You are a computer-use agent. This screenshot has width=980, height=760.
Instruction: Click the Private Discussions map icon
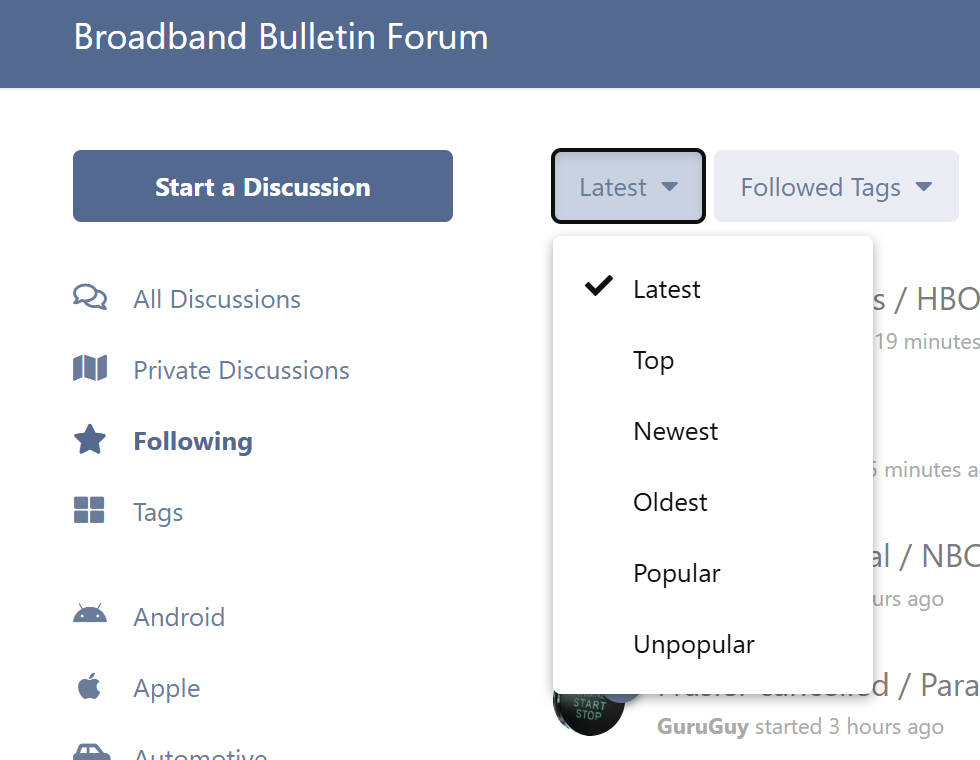pyautogui.click(x=90, y=369)
